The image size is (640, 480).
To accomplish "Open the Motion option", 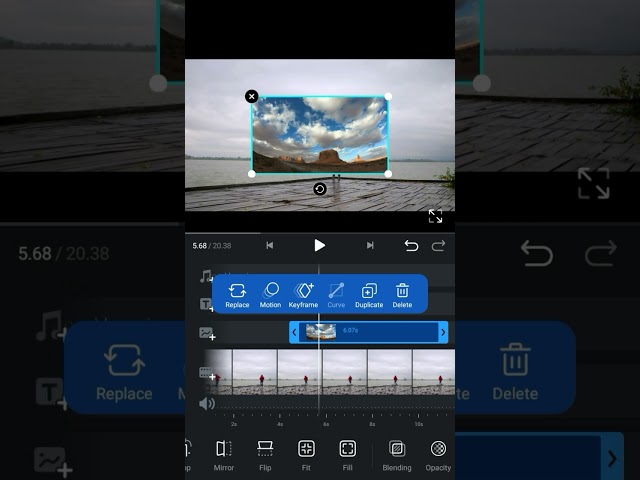I will [270, 296].
